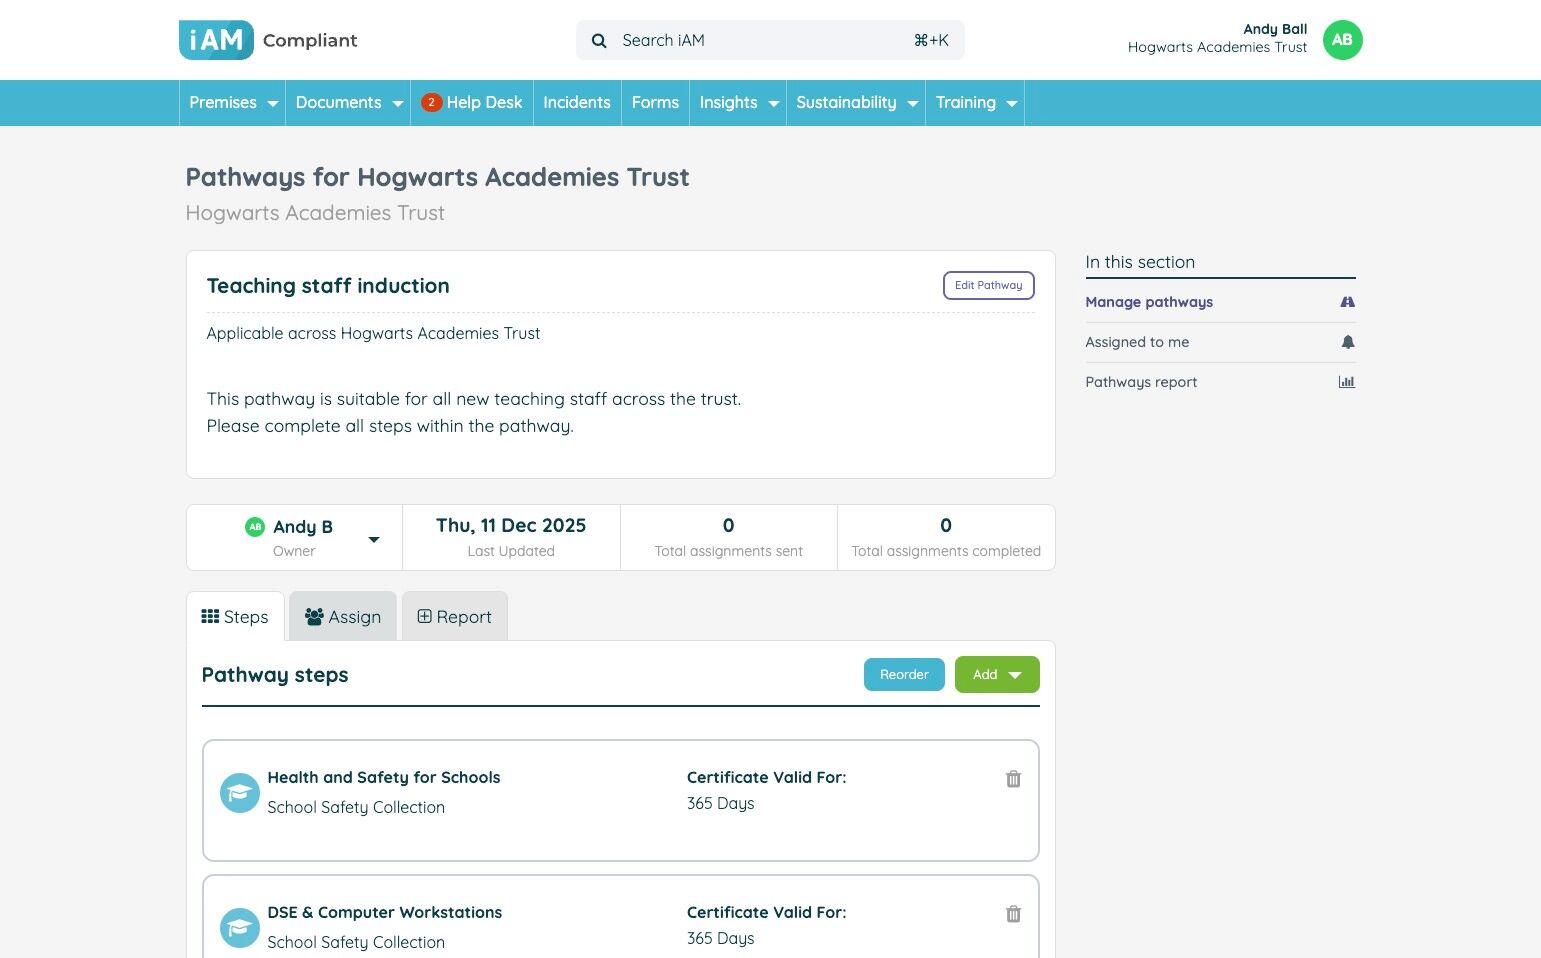The height and width of the screenshot is (958, 1541).
Task: Expand the Training menu arrow
Action: coord(1011,104)
